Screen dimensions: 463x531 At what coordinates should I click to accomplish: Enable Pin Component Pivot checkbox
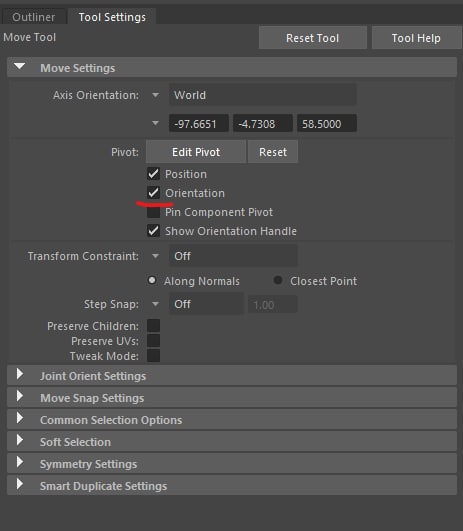click(153, 212)
